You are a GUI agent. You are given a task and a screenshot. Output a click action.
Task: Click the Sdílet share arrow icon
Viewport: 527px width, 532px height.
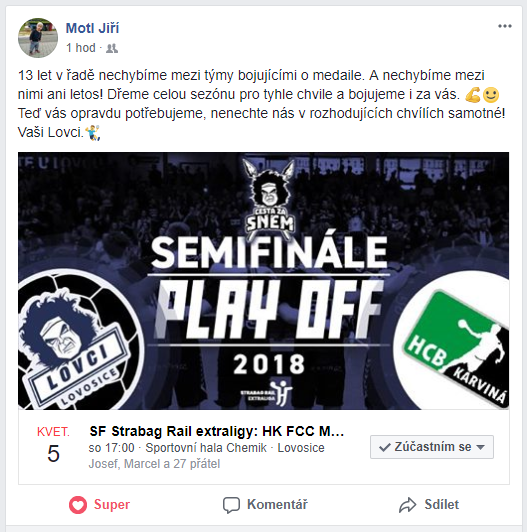(x=407, y=505)
